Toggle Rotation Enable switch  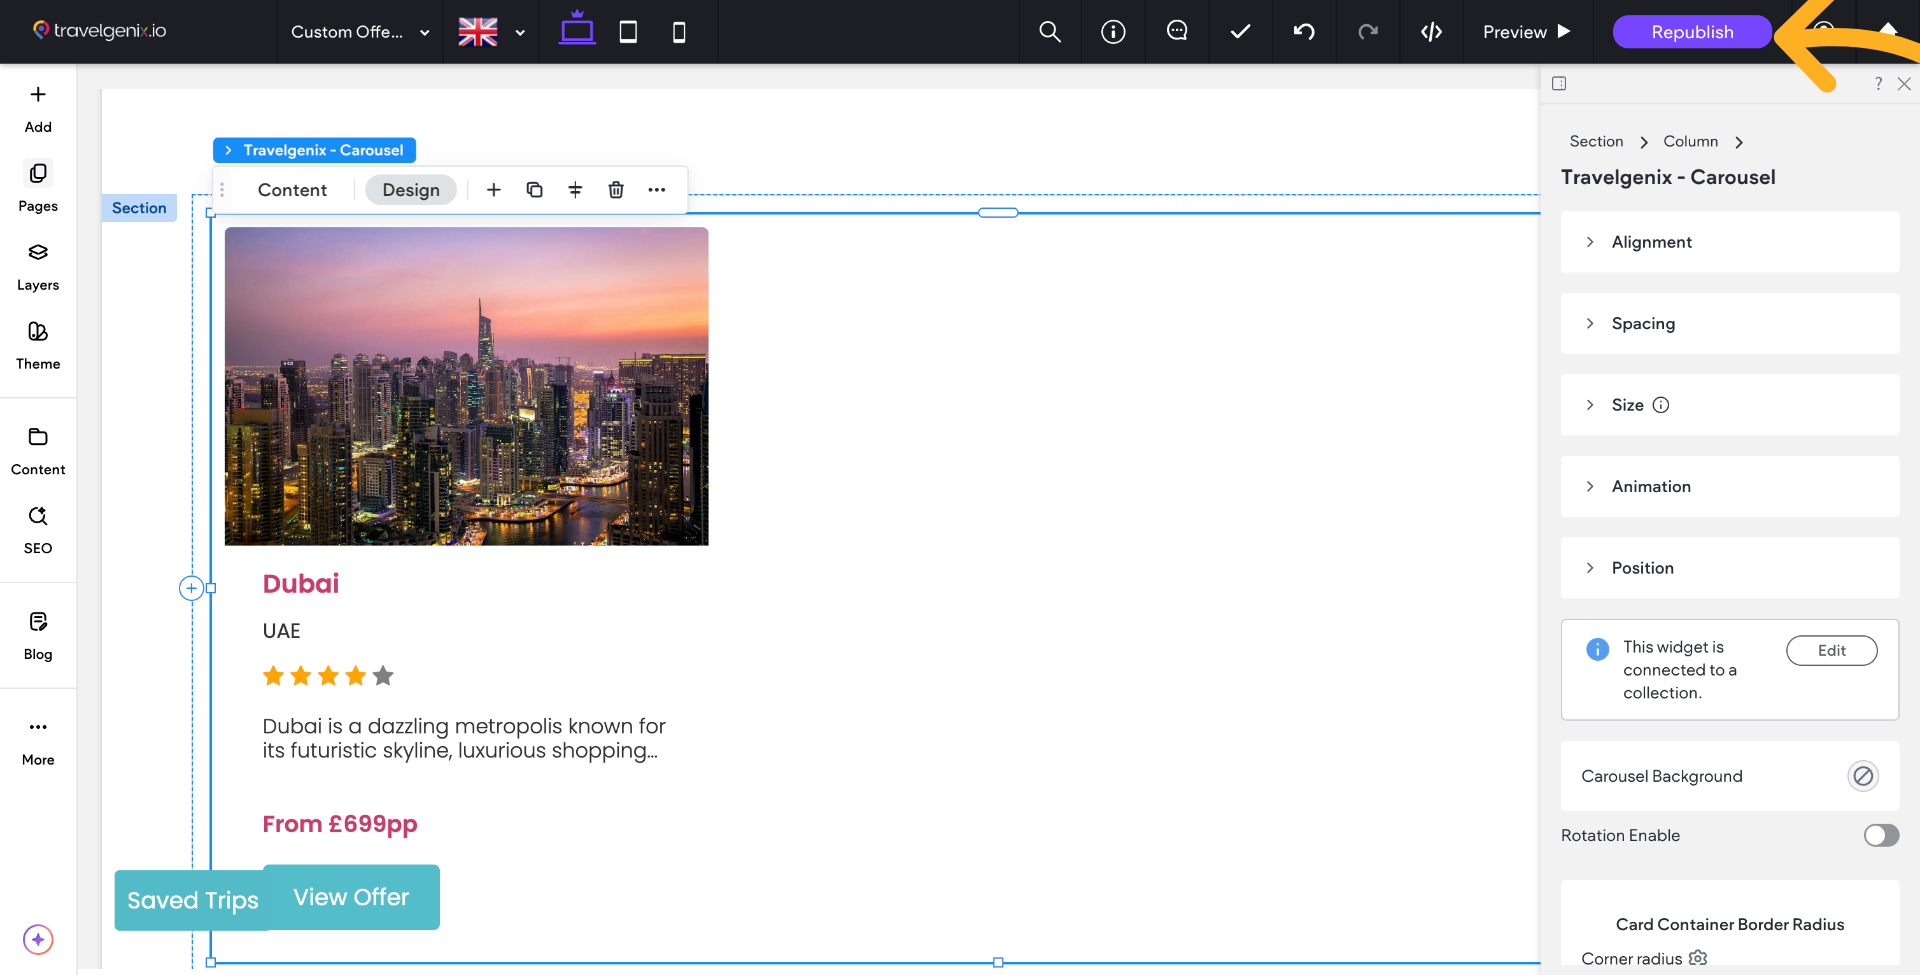click(1880, 835)
